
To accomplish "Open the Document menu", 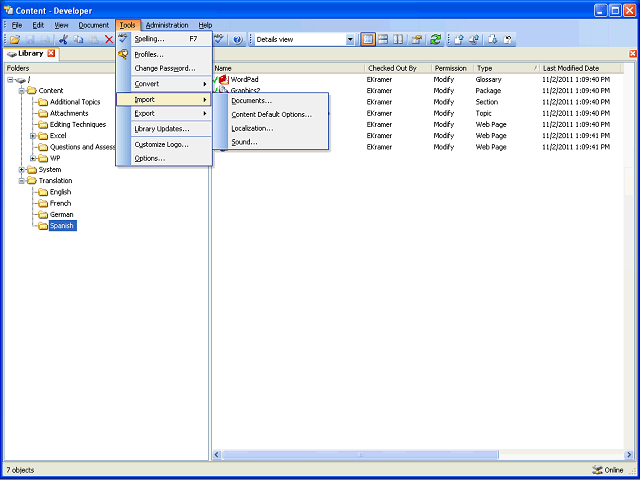I will 93,25.
